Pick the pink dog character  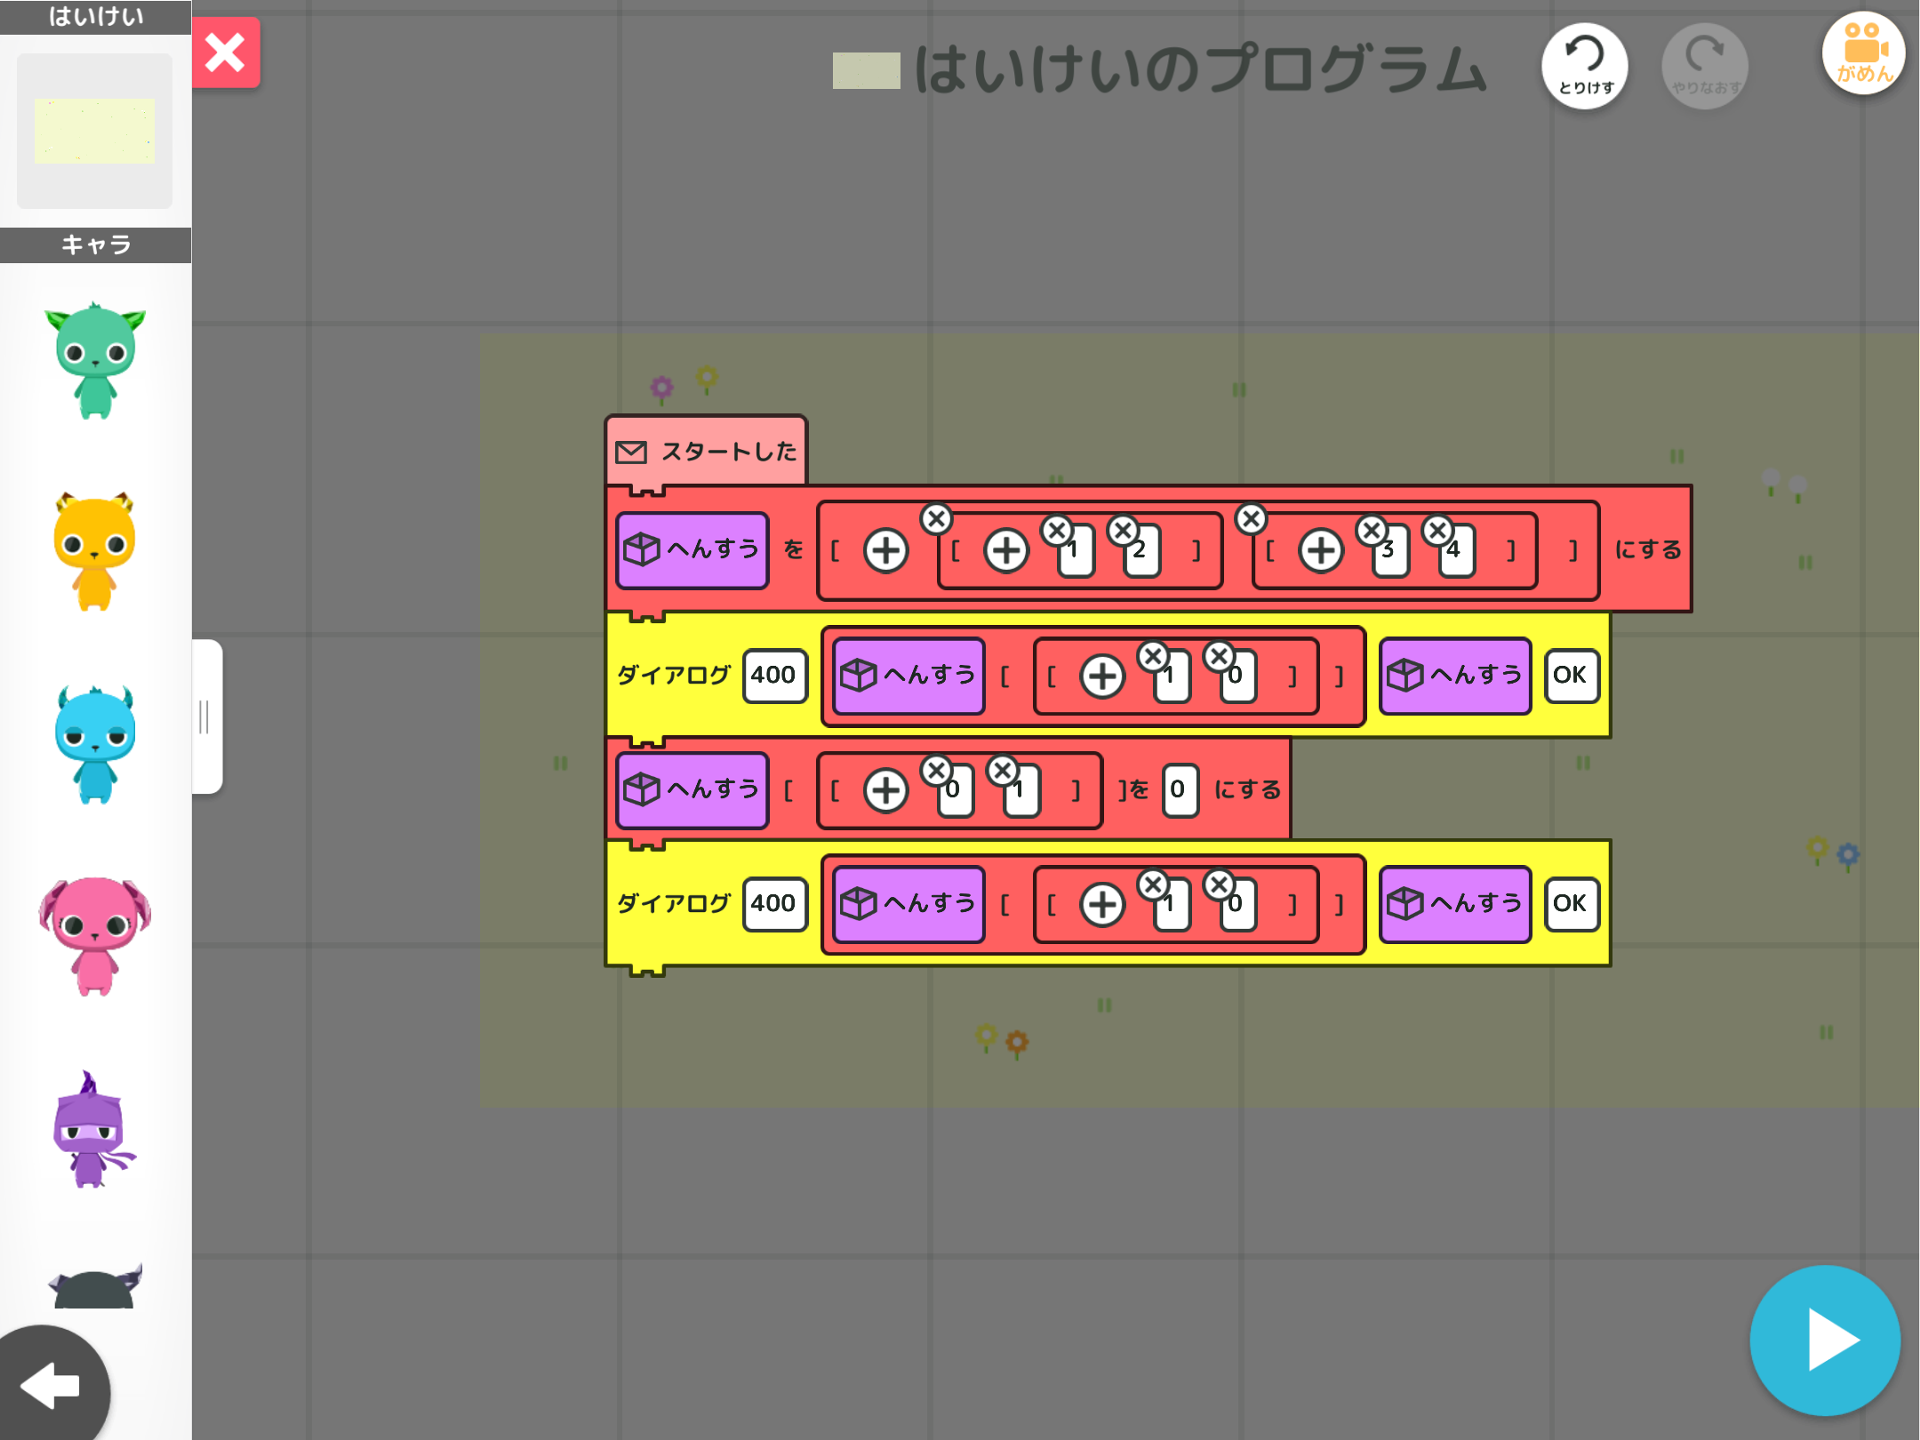coord(95,935)
